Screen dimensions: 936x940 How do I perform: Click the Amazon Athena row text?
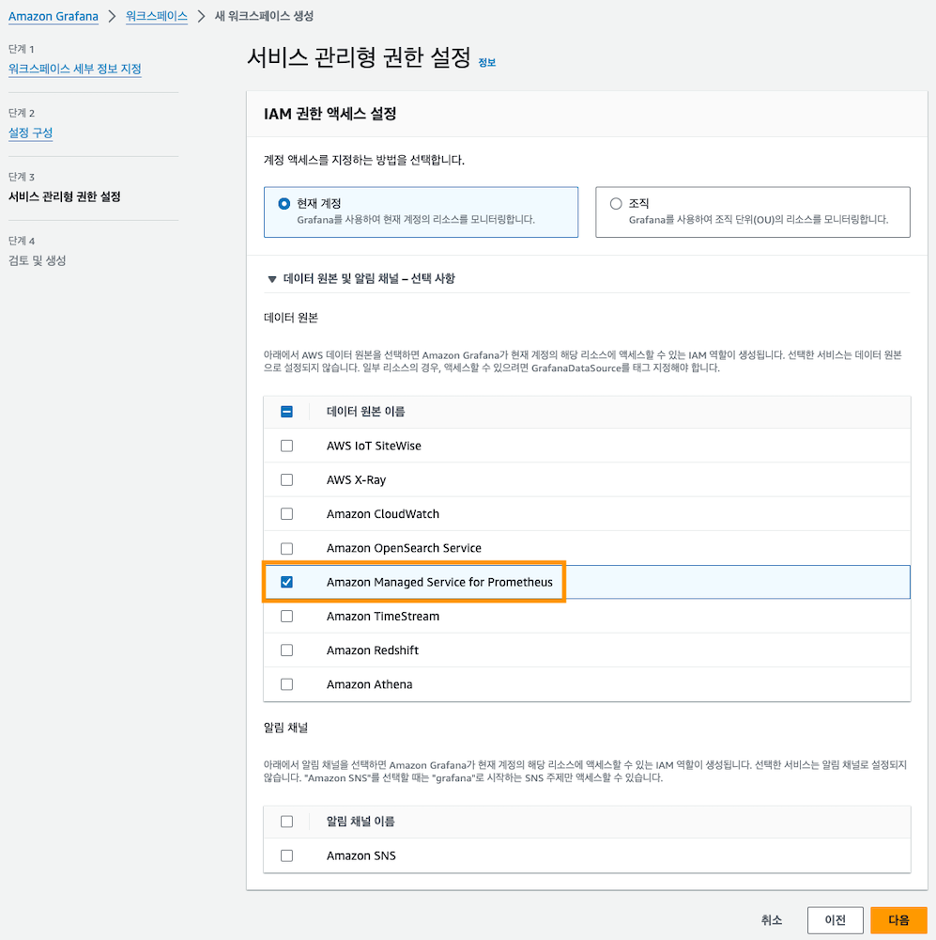[x=369, y=685]
